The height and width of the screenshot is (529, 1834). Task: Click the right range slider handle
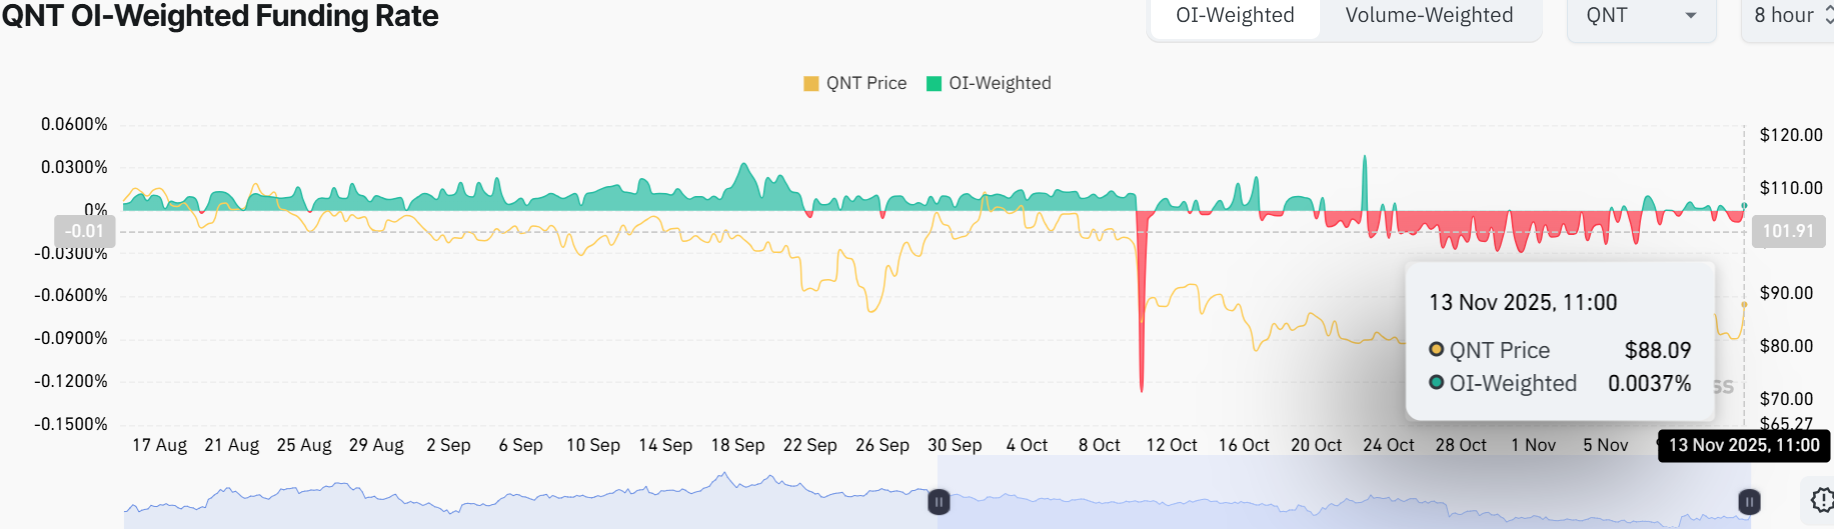[x=1749, y=502]
